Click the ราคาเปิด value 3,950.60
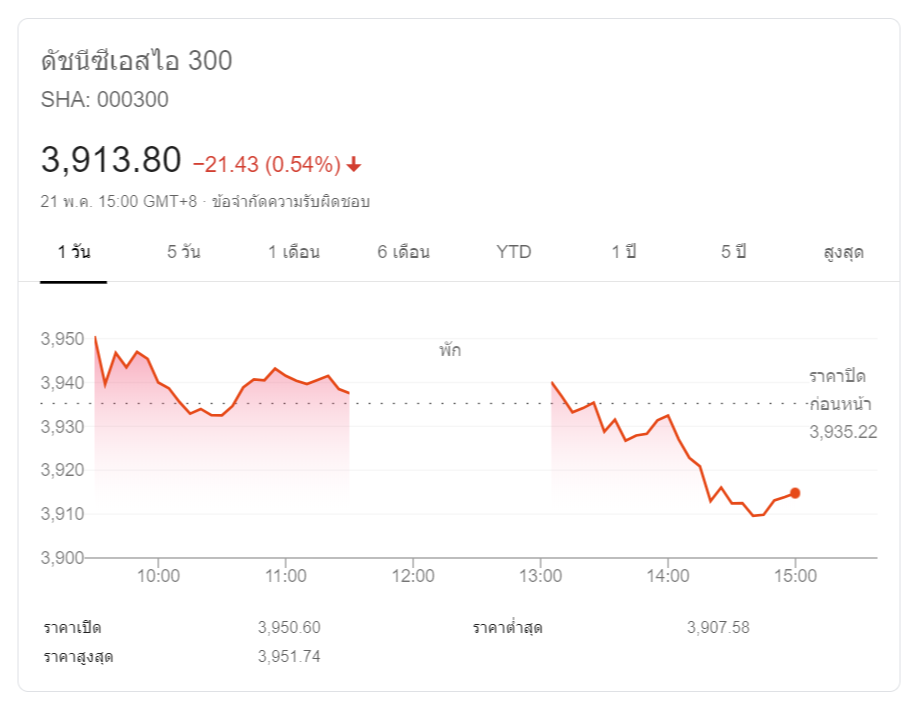The height and width of the screenshot is (712, 916). [x=289, y=628]
